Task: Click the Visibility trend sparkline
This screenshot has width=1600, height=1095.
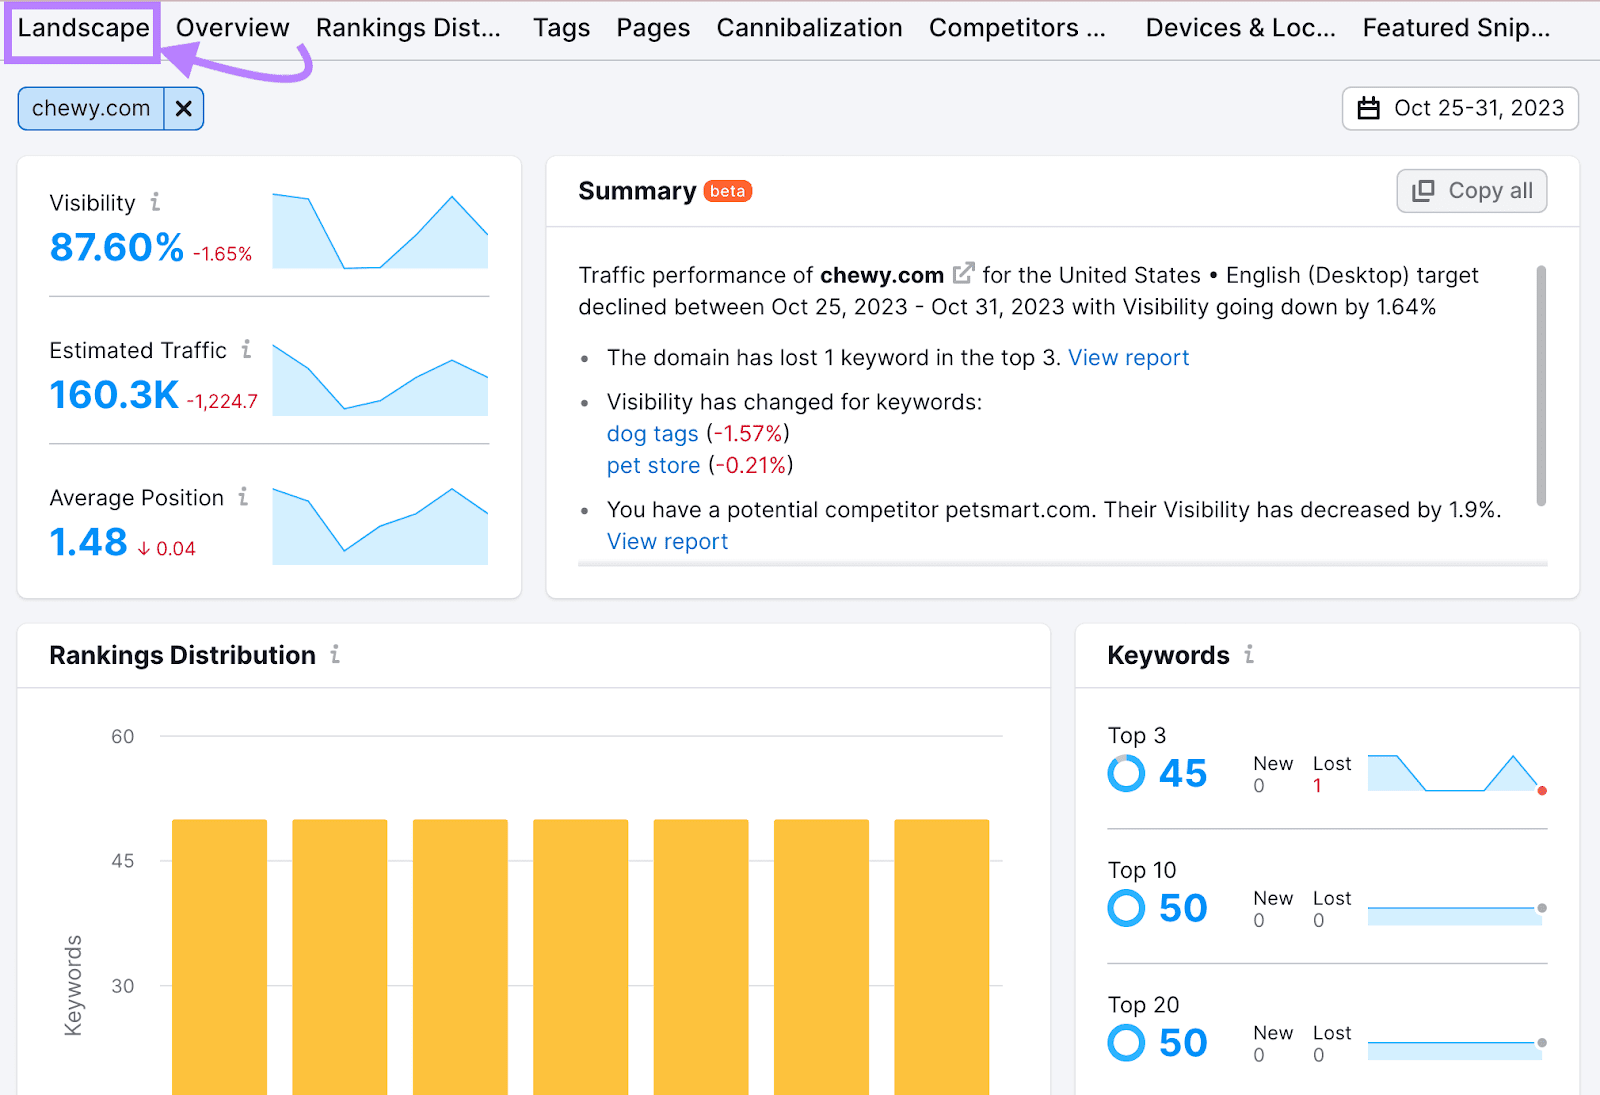Action: (x=380, y=231)
